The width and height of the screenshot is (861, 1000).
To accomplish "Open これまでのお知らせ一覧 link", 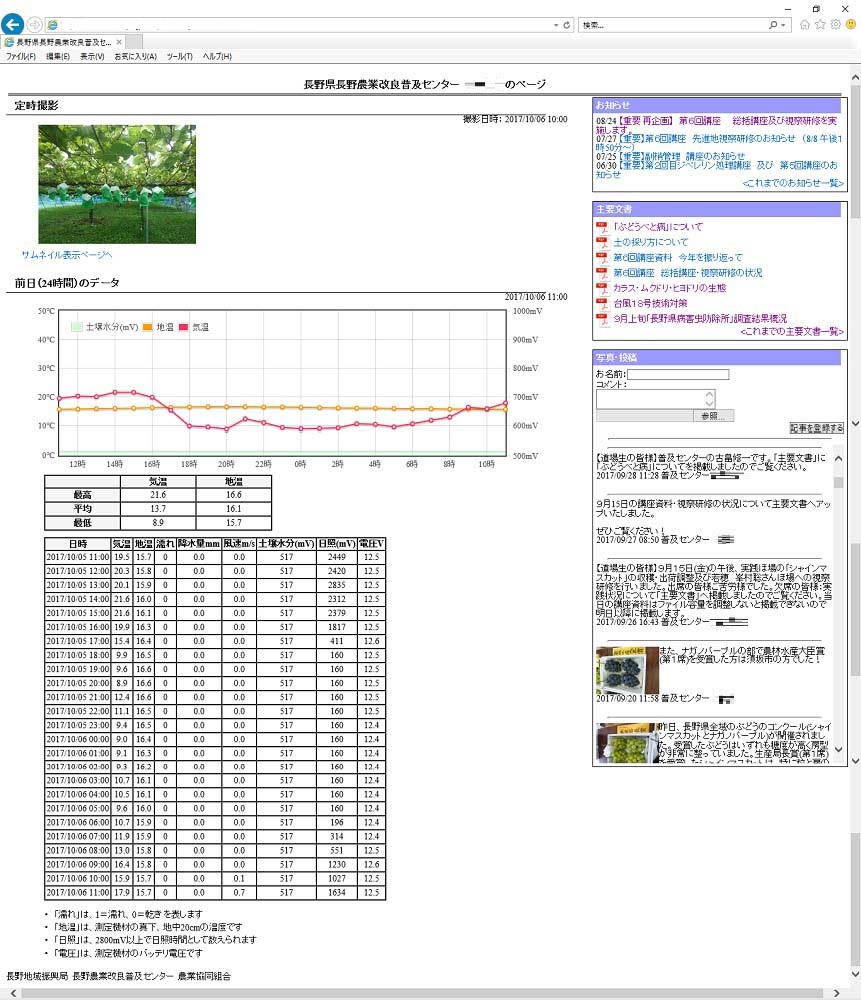I will pyautogui.click(x=793, y=183).
